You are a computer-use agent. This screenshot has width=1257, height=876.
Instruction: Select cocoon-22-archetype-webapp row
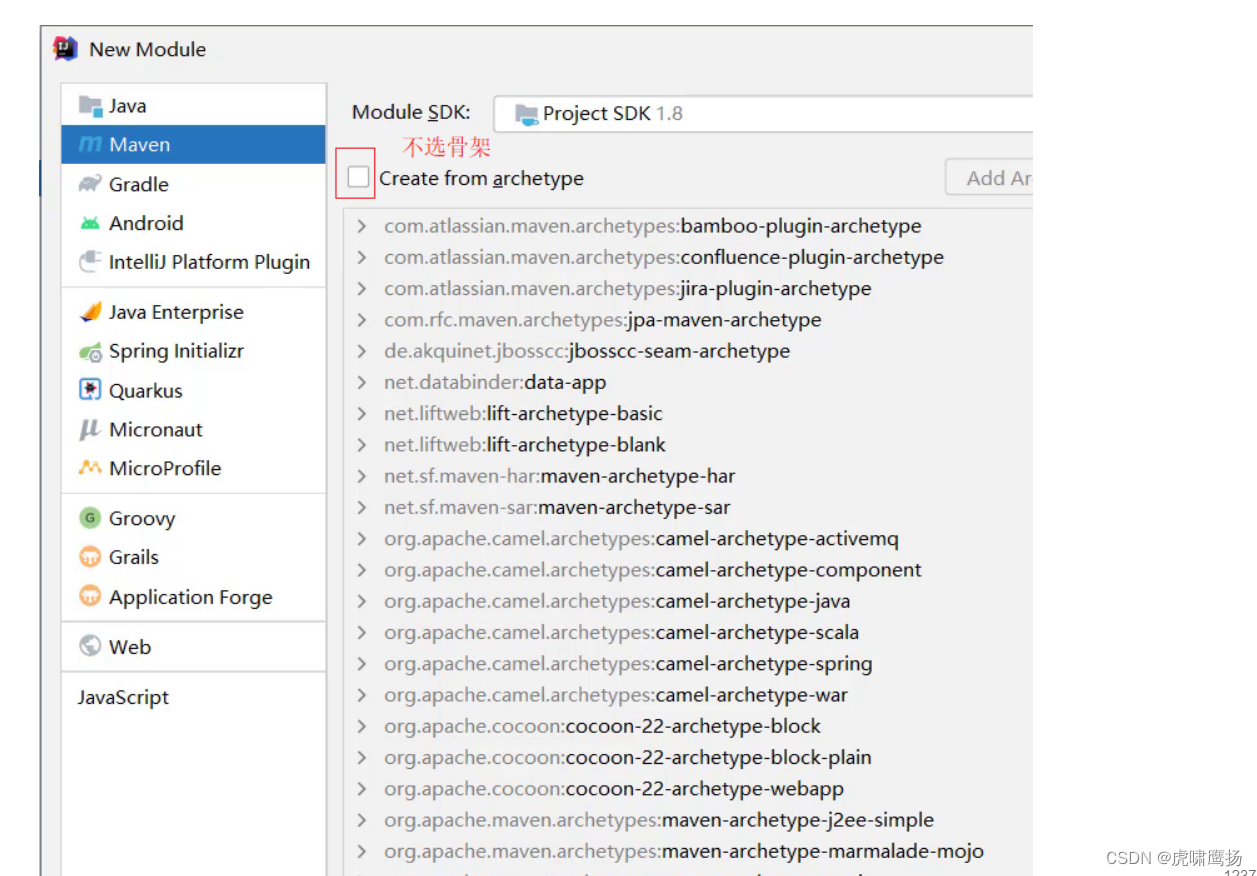(688, 789)
